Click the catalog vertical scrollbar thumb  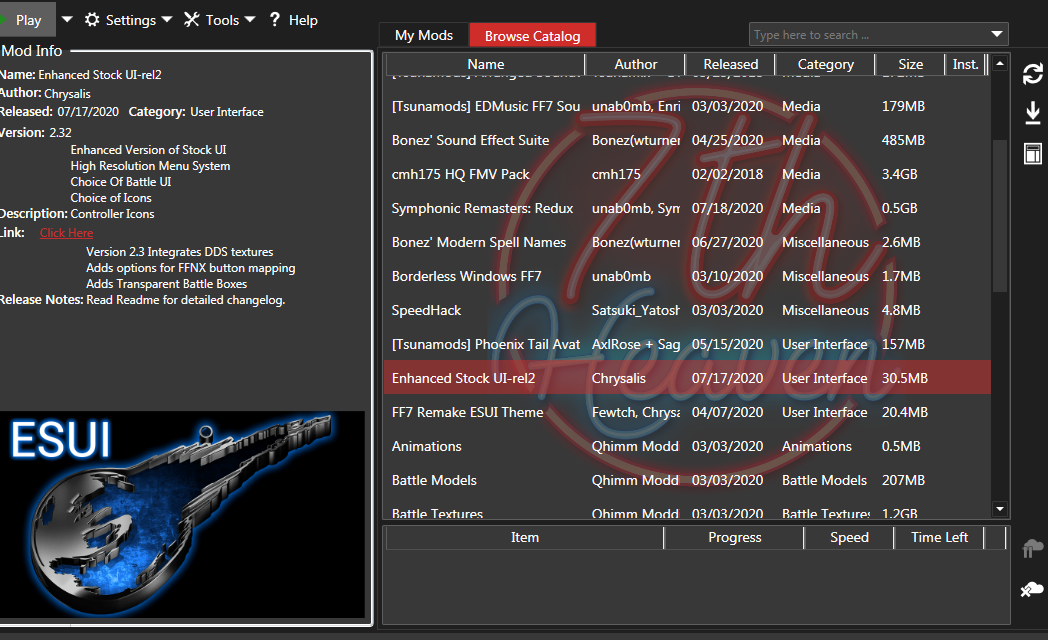1000,216
